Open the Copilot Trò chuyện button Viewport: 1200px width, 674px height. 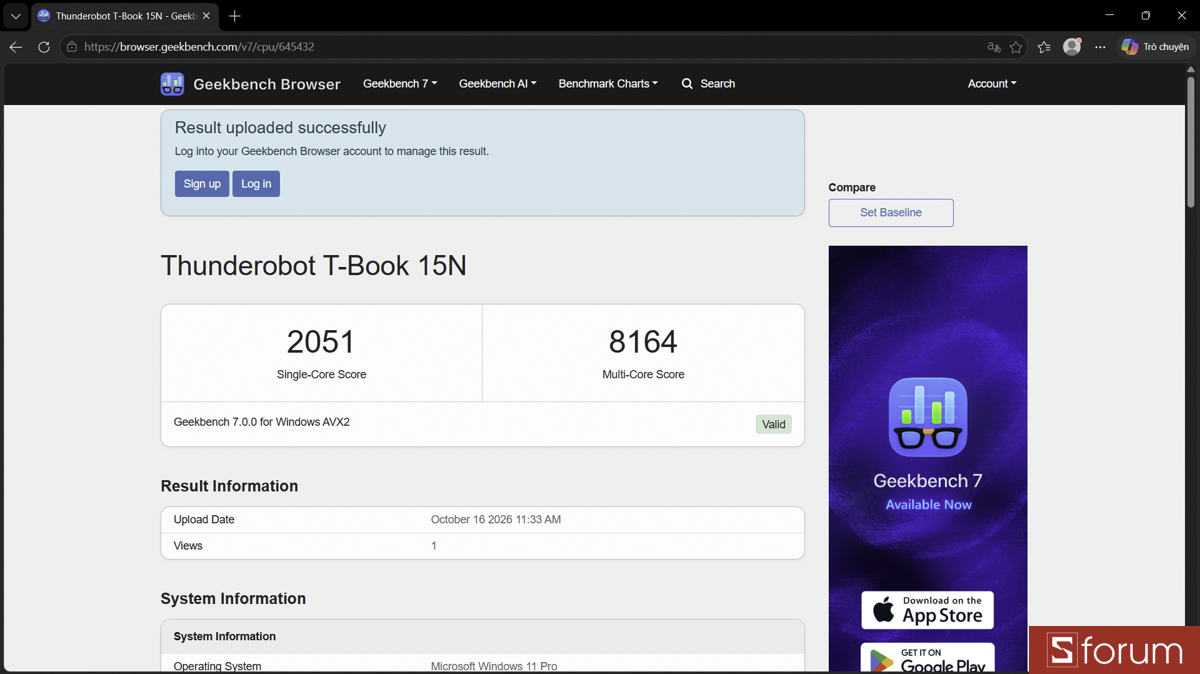pyautogui.click(x=1156, y=47)
